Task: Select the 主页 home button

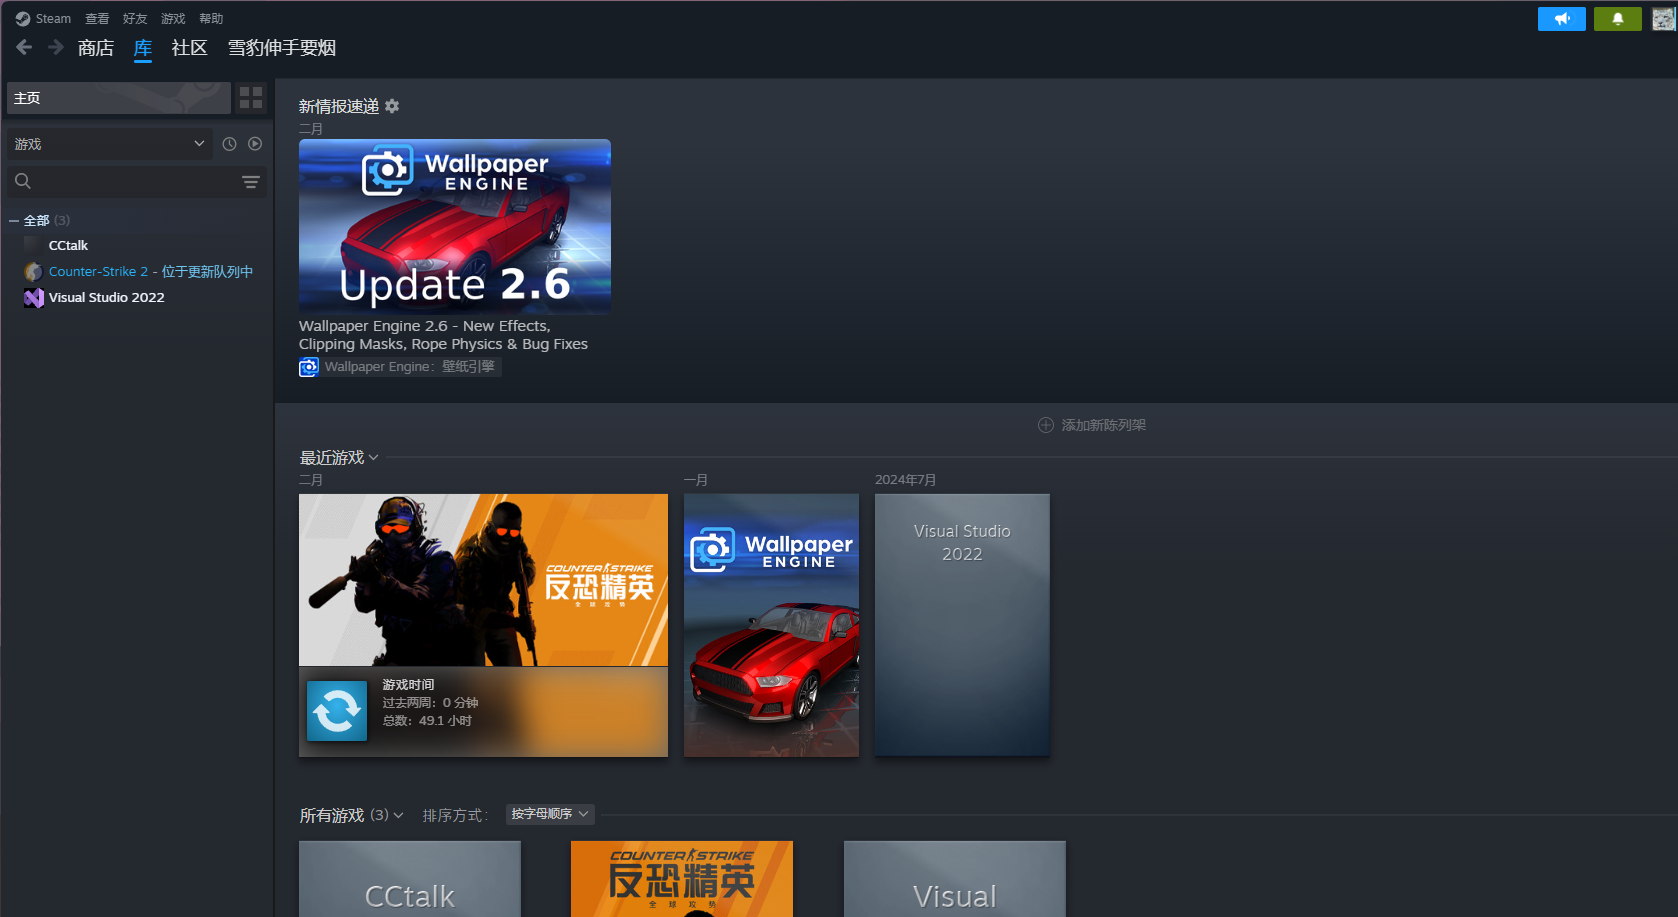Action: pyautogui.click(x=119, y=97)
